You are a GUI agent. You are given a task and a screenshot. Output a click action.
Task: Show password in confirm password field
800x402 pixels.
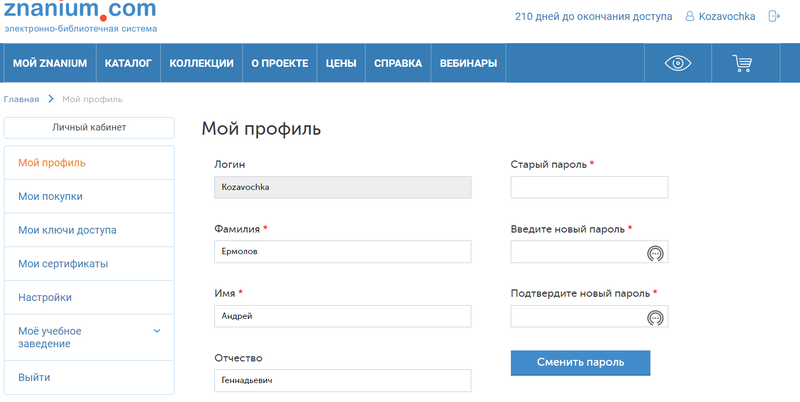(x=655, y=318)
